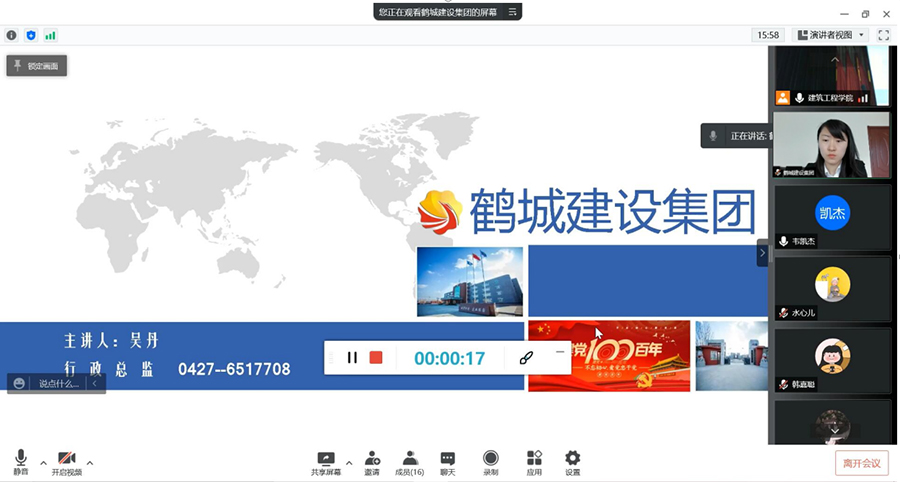Click the annotation pen on recorder bar
This screenshot has height=482, width=900.
tap(526, 357)
